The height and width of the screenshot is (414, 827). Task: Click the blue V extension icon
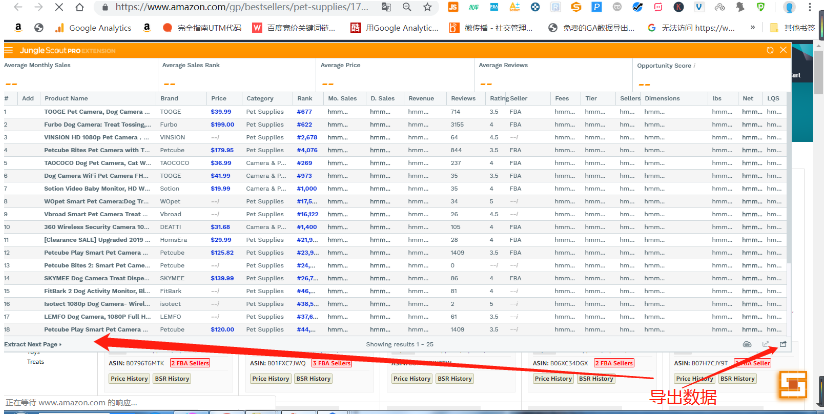[x=699, y=7]
